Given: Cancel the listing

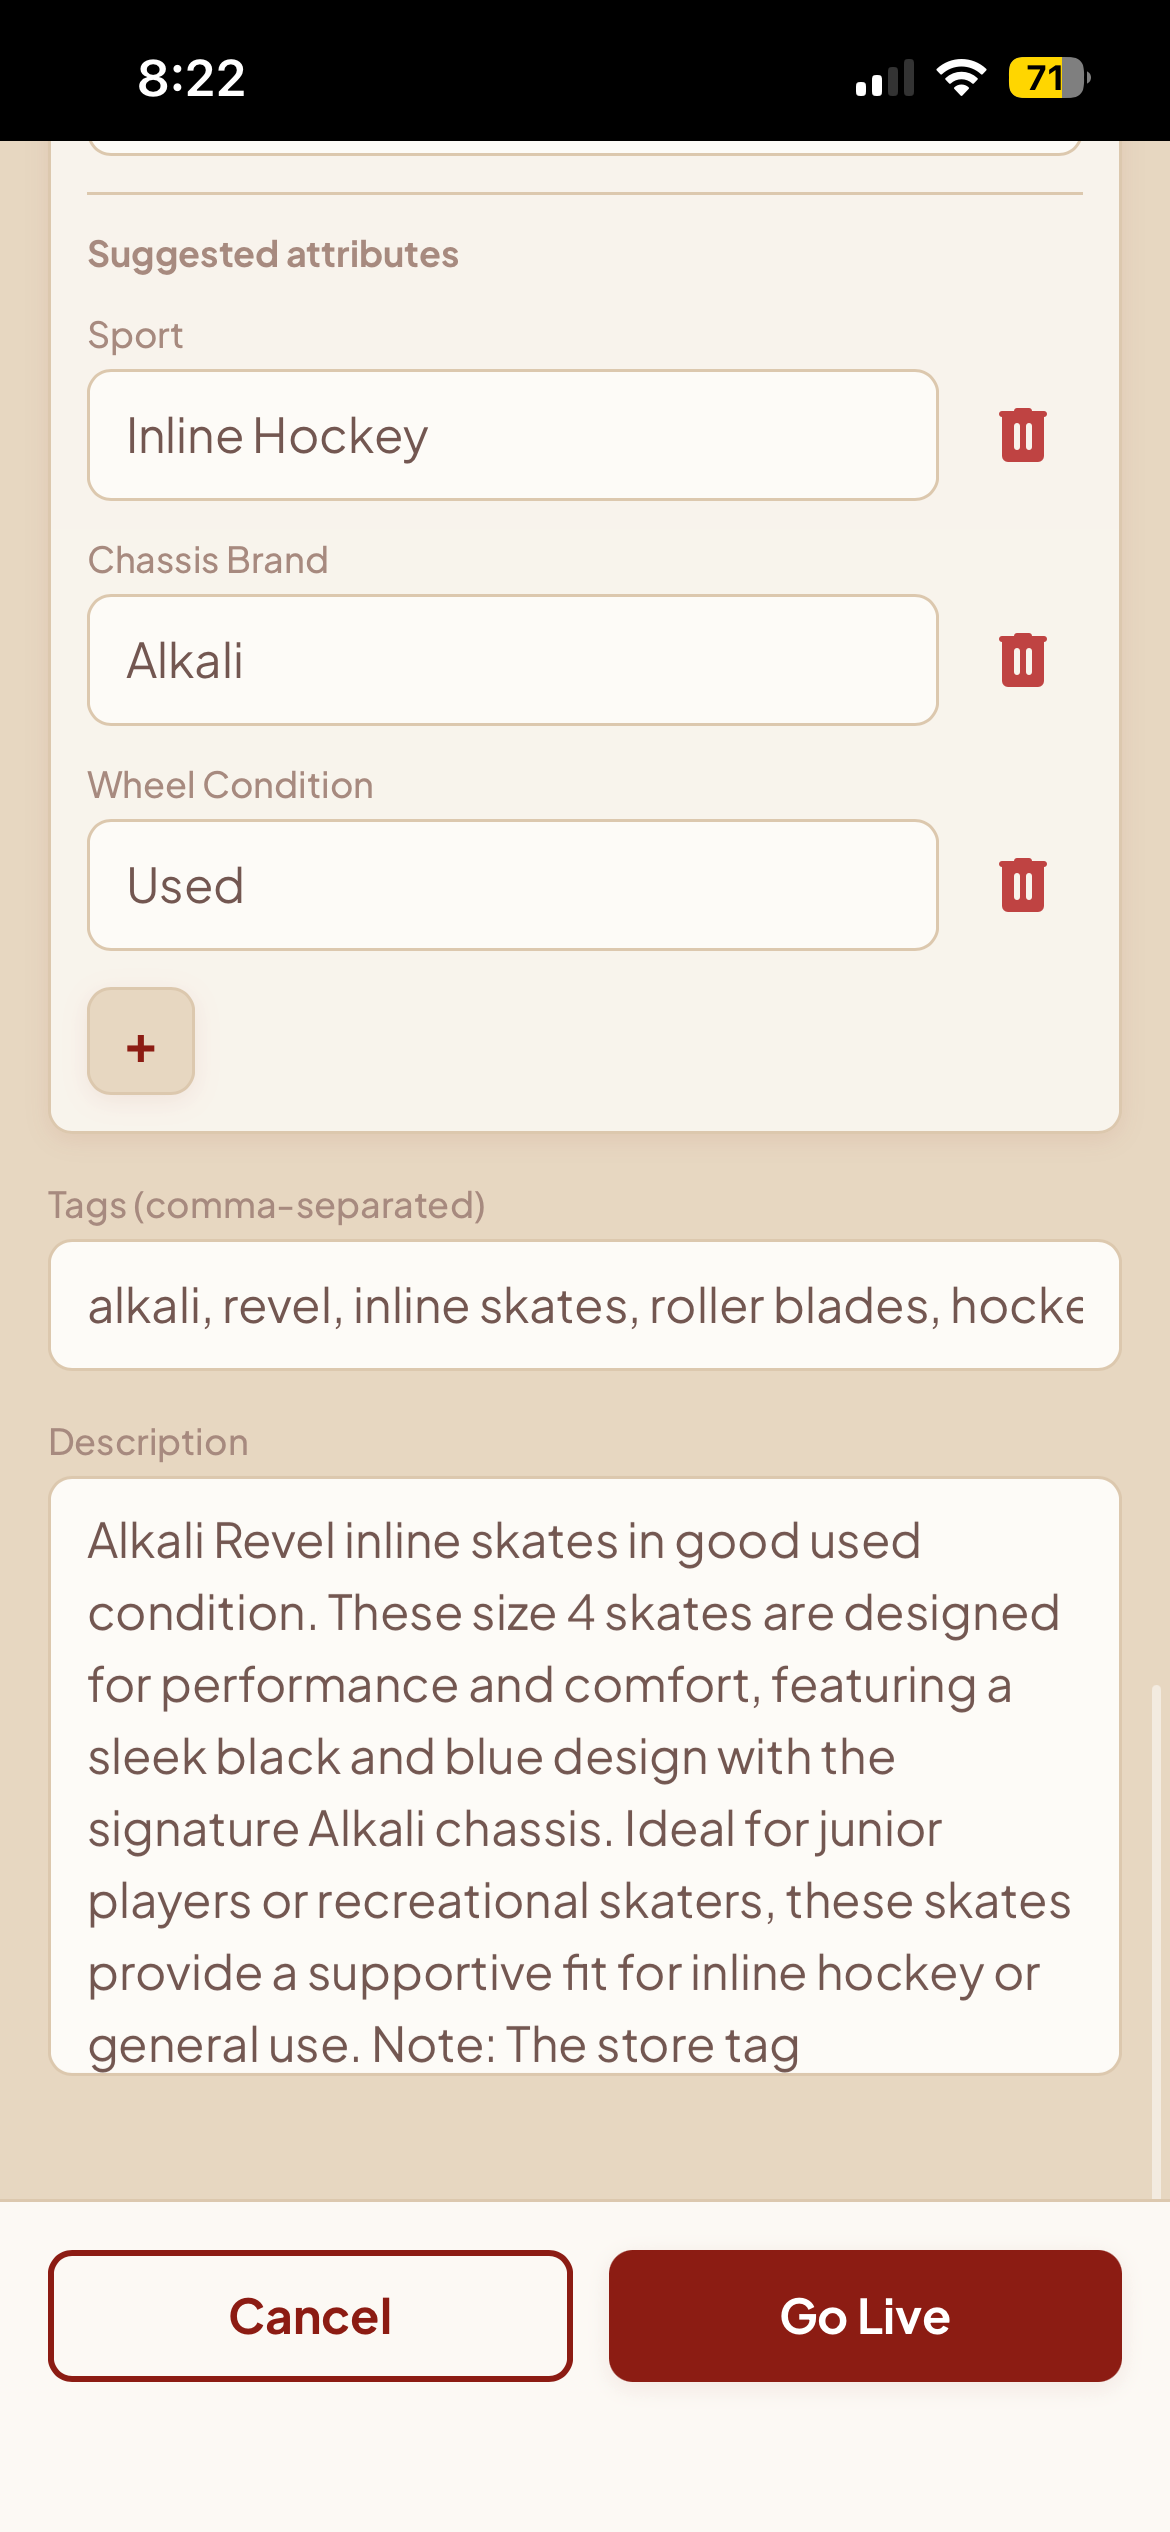Looking at the screenshot, I should point(310,2316).
